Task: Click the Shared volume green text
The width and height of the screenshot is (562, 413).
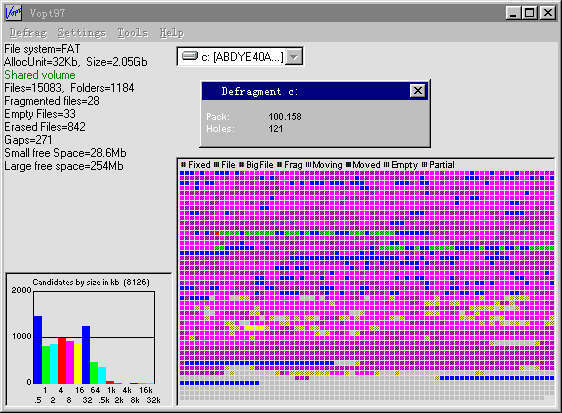Action: 40,75
